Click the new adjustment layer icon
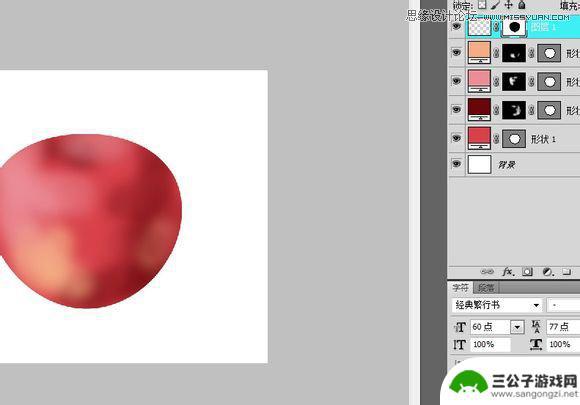The width and height of the screenshot is (580, 405). (x=548, y=272)
